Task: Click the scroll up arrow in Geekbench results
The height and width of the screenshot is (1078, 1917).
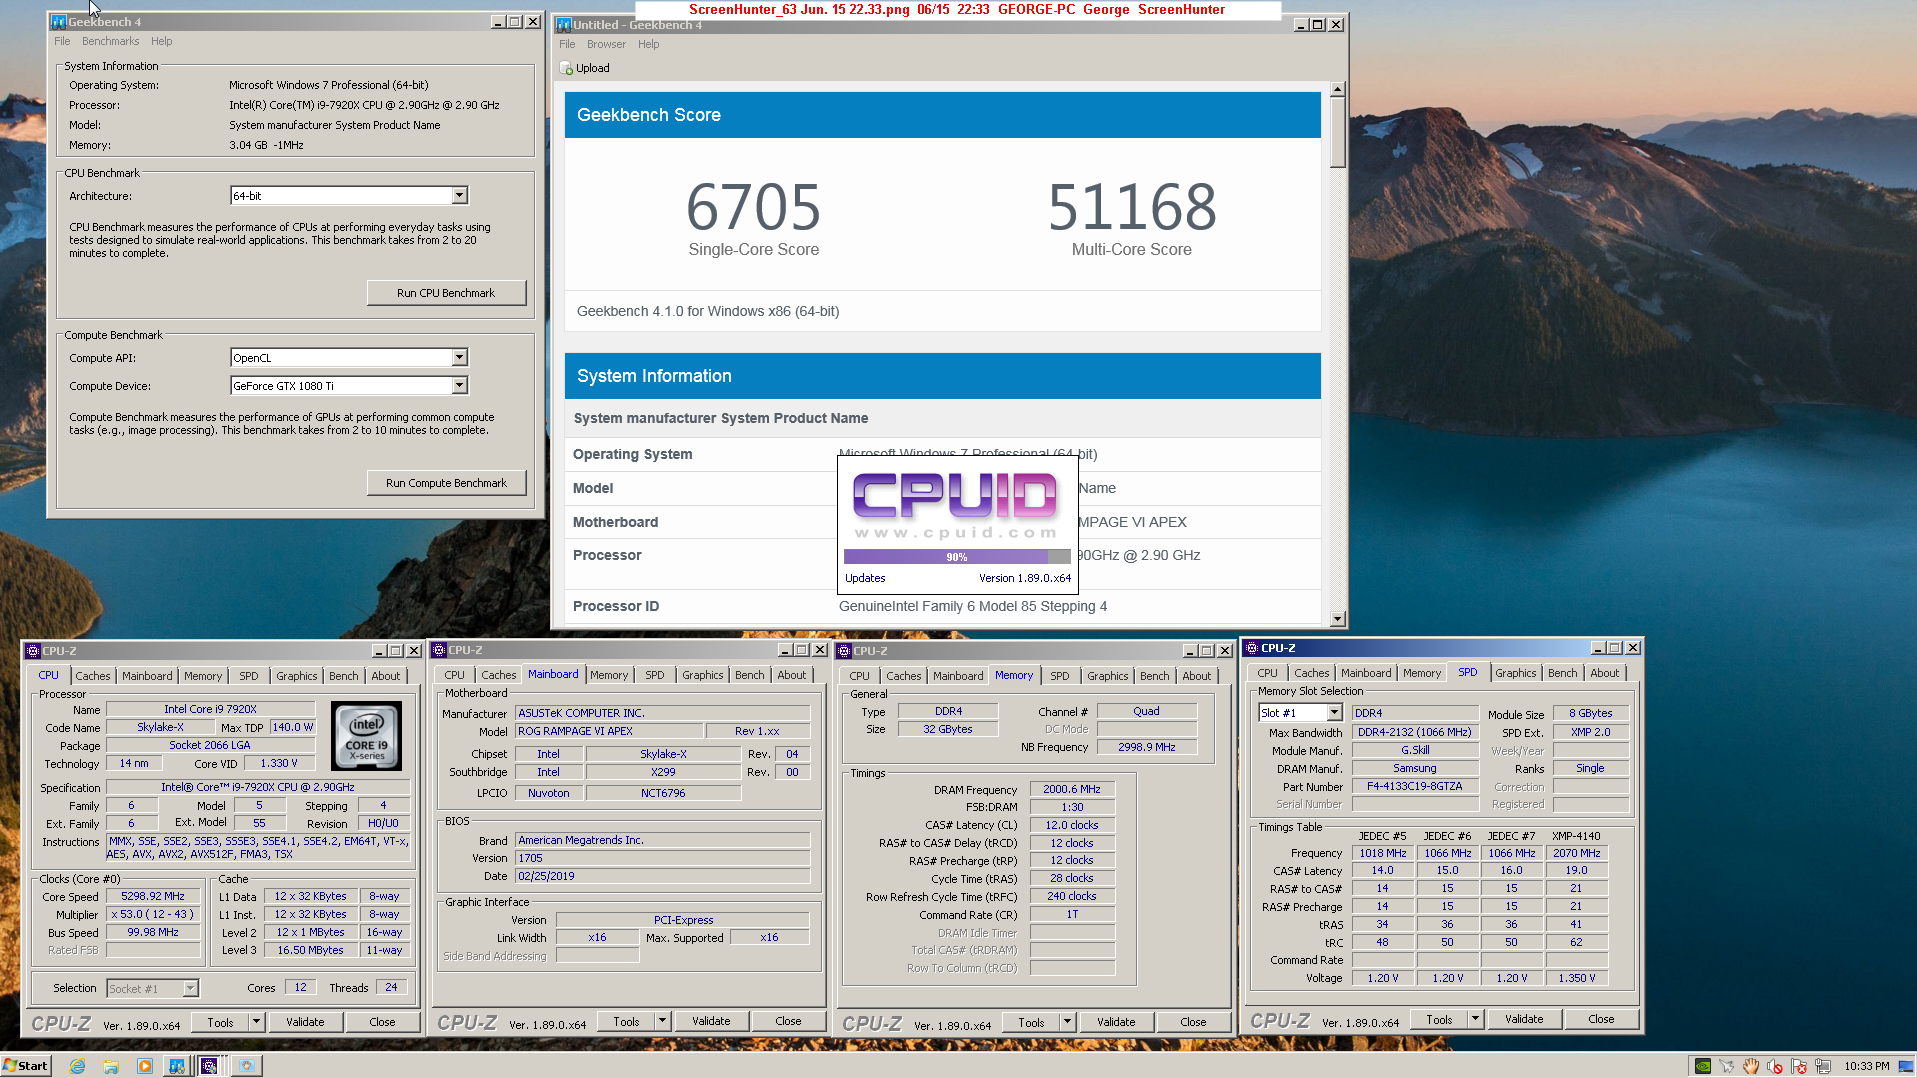Action: coord(1337,90)
